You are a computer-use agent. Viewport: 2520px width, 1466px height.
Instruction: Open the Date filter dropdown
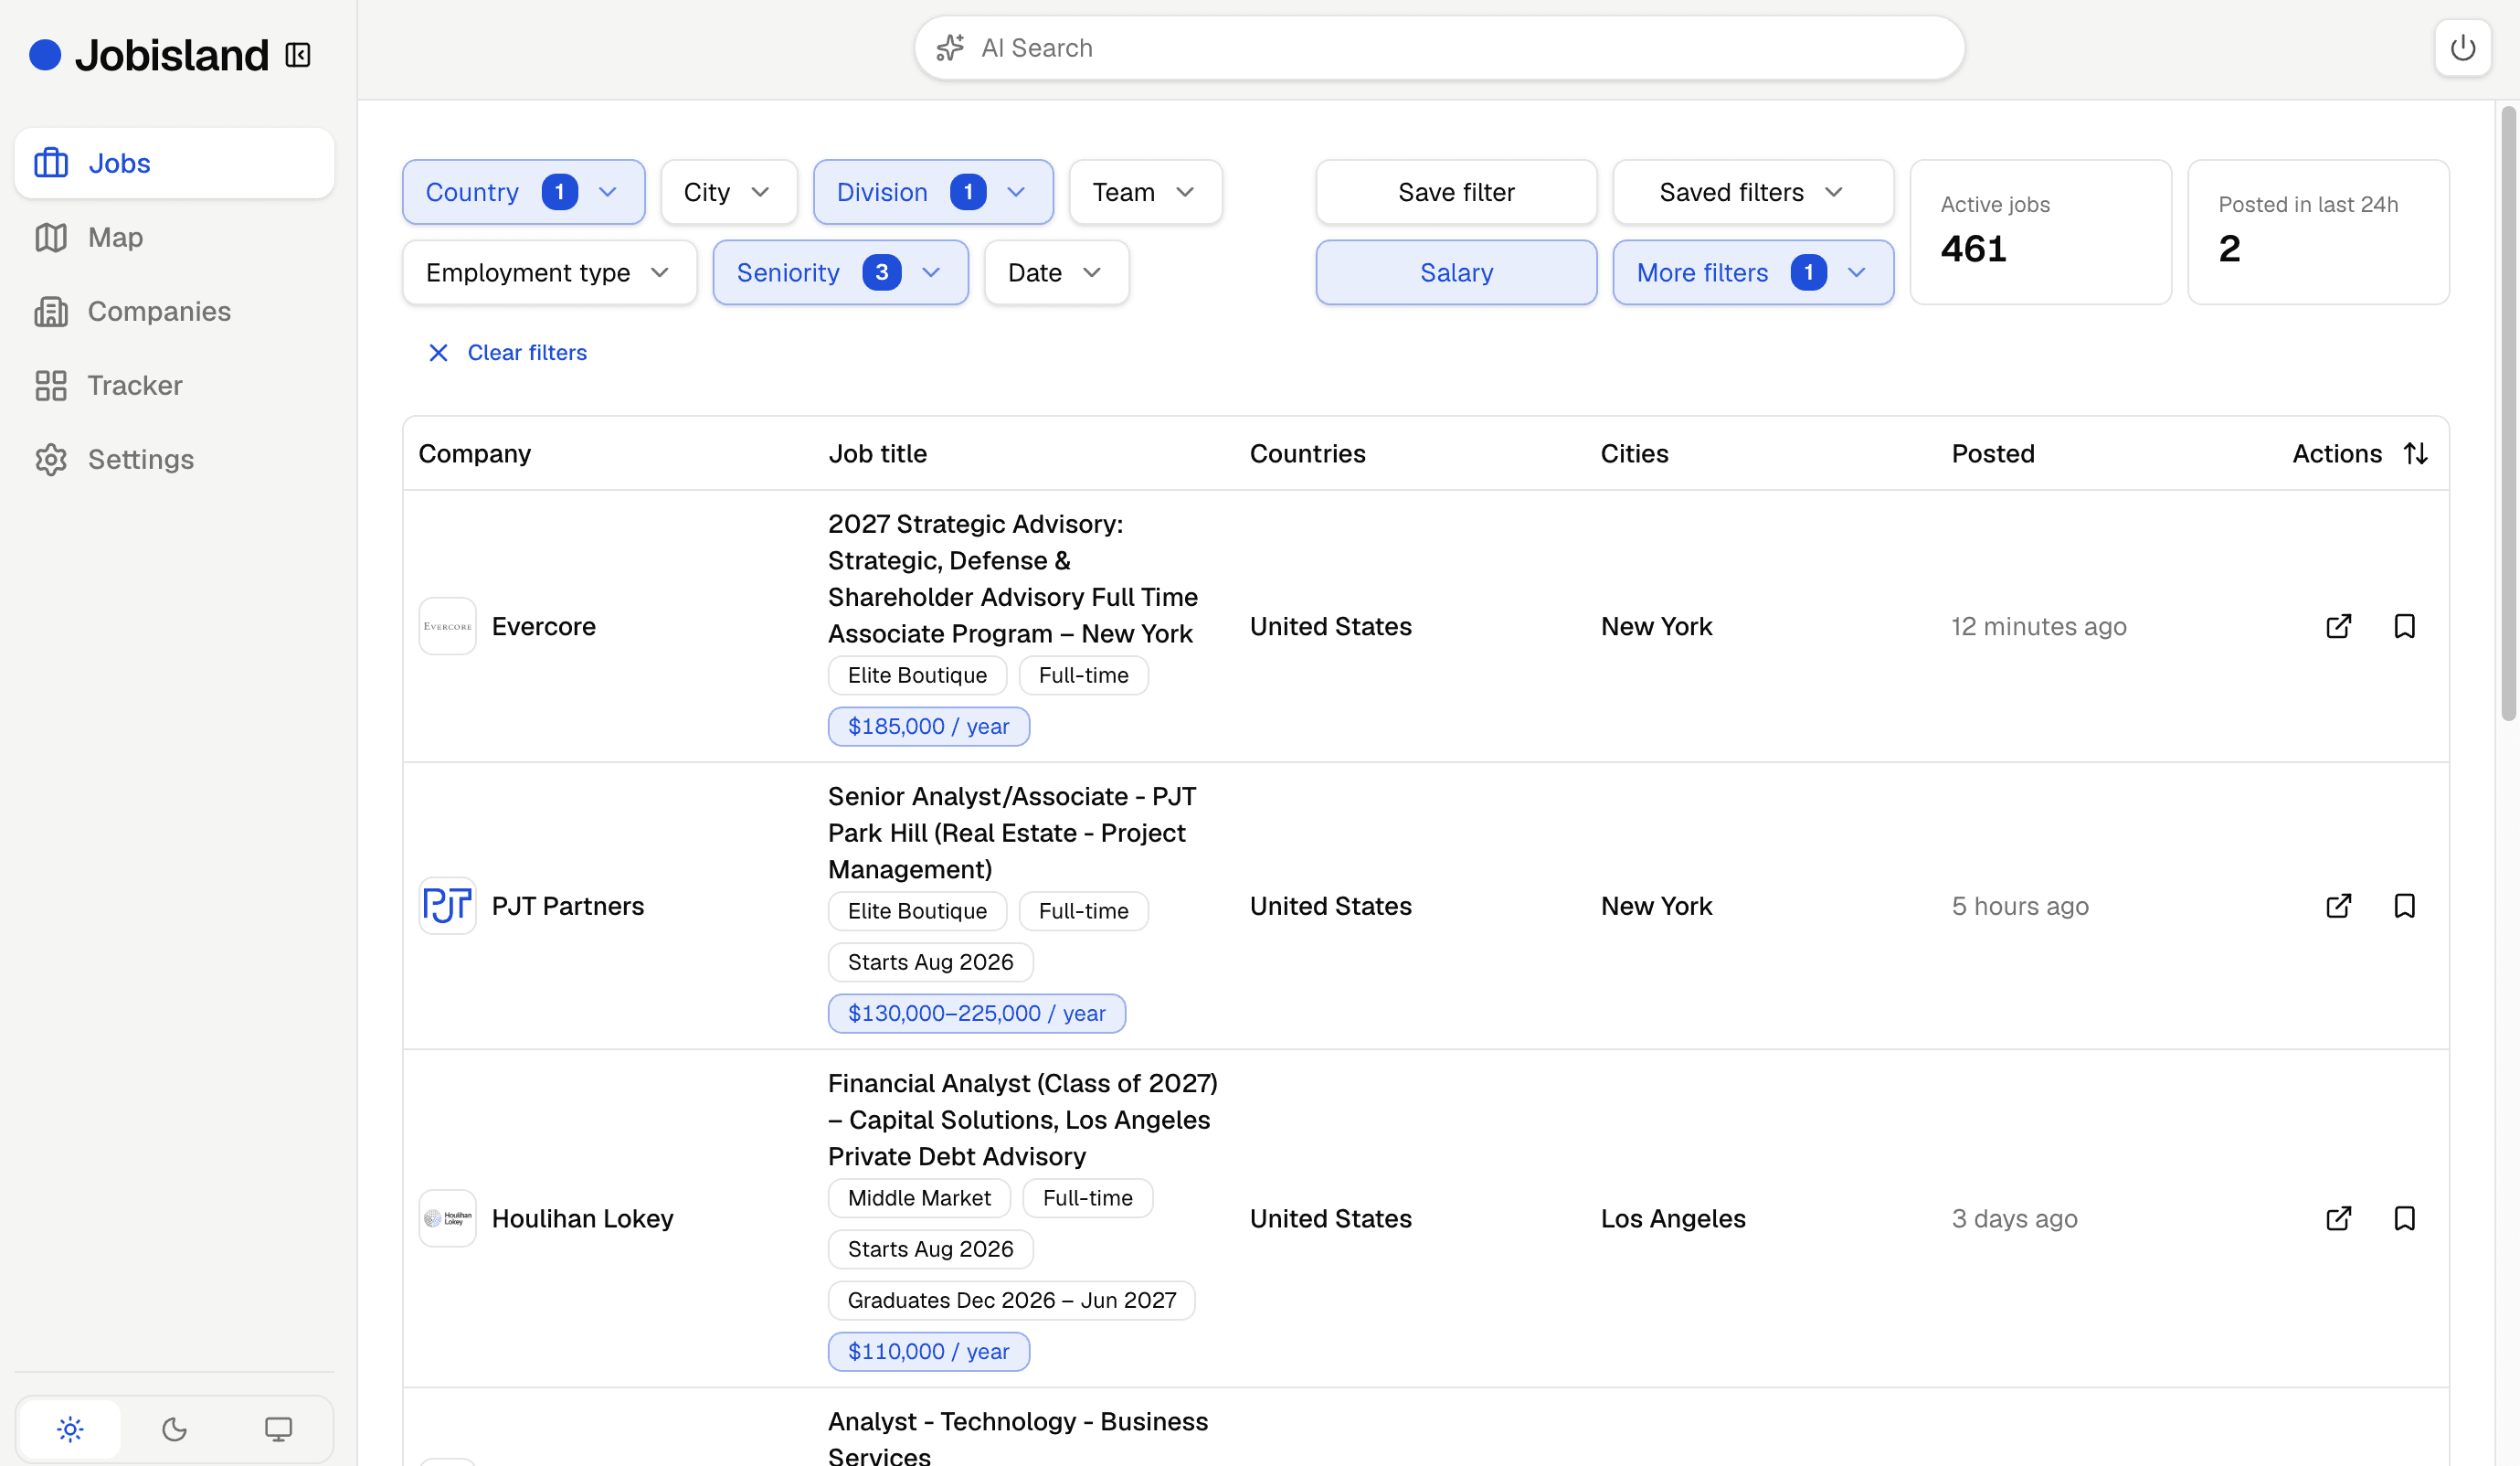(x=1056, y=272)
